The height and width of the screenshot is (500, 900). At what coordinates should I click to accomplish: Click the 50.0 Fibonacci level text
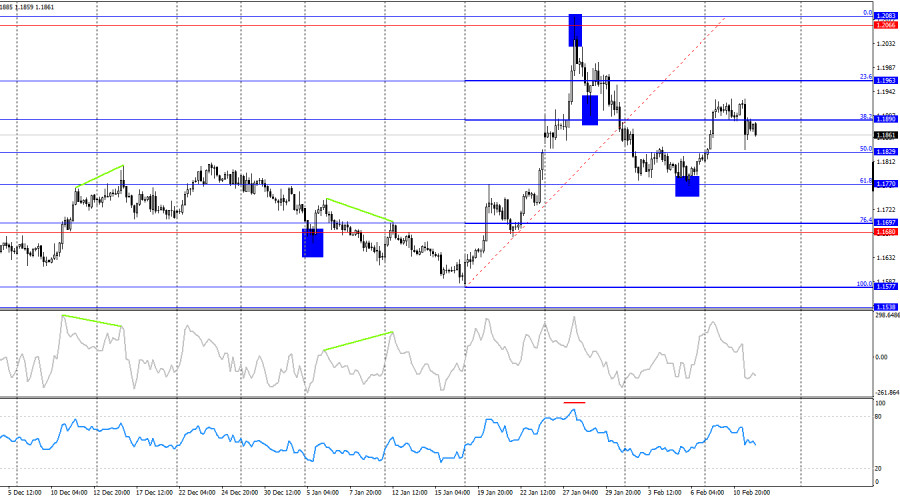(x=866, y=149)
